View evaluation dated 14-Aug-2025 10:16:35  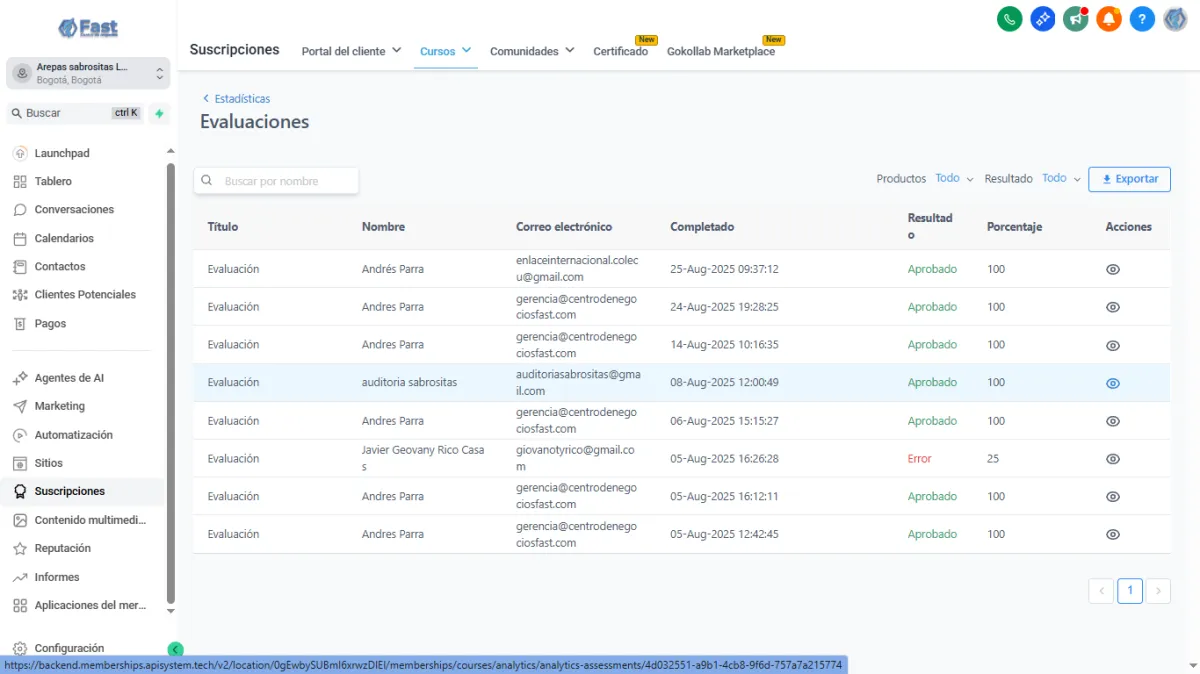1113,345
